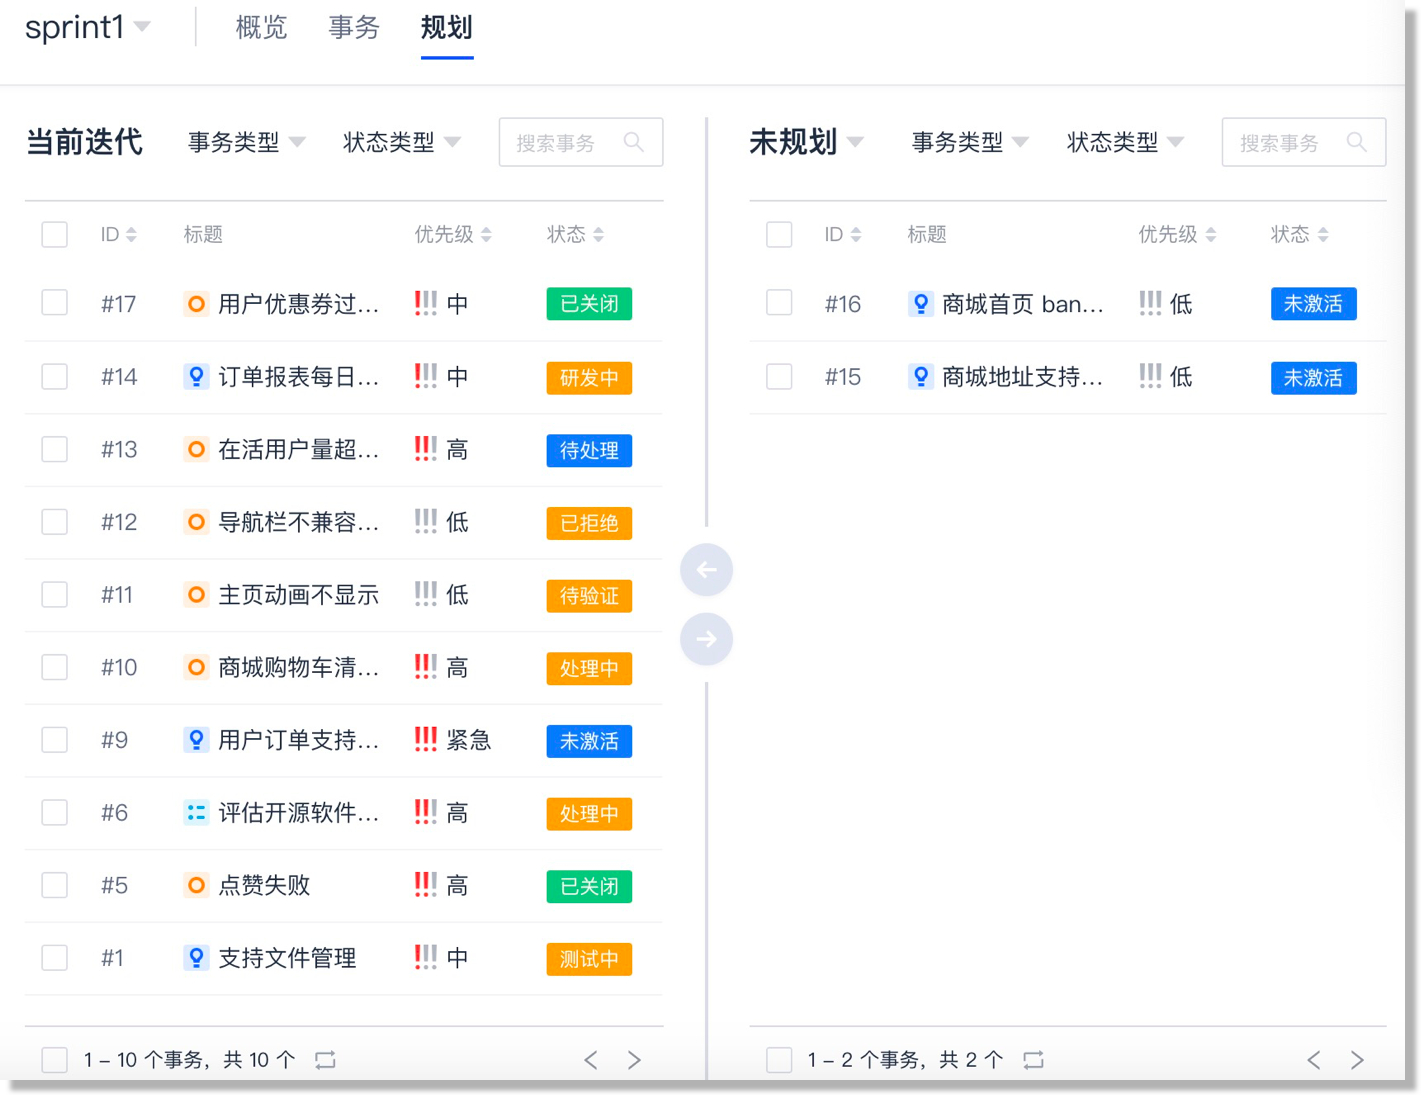Select all in 未规划 header checkbox
1421x1095 pixels.
779,234
